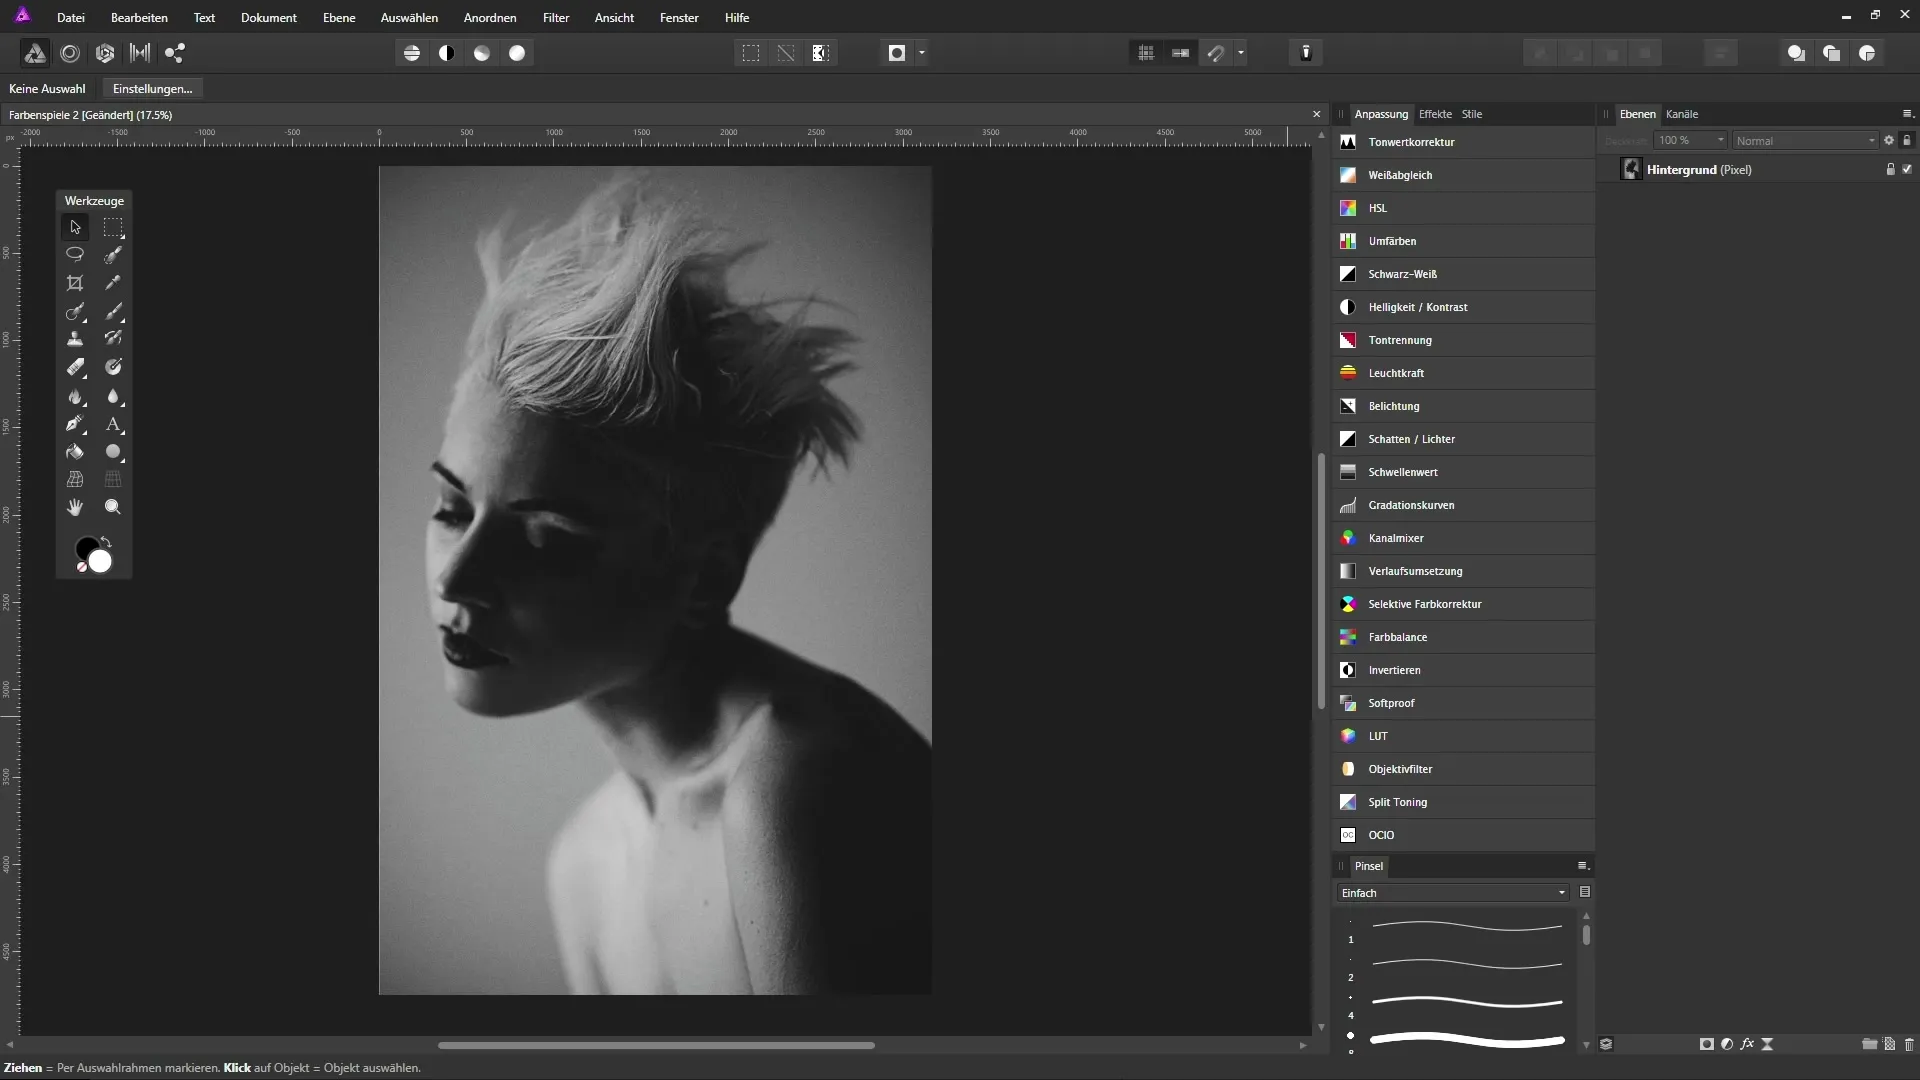
Task: Select the burn flame tool
Action: tap(75, 396)
